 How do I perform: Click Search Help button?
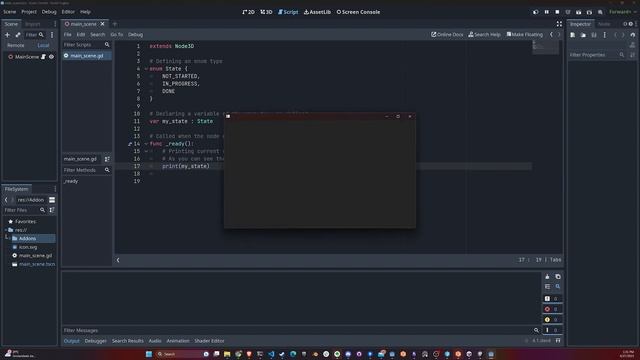tap(484, 35)
